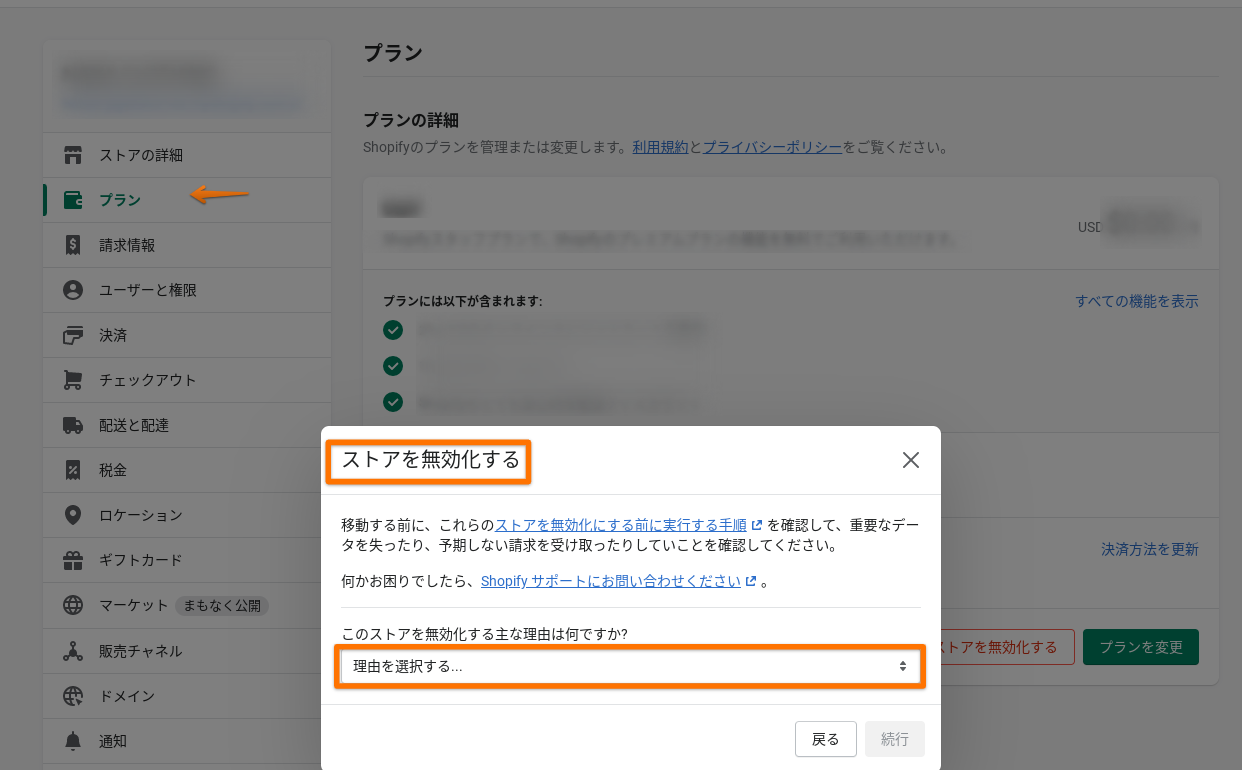Click the red ストアを無効化する button behind dialog
1242x770 pixels.
click(x=1007, y=647)
